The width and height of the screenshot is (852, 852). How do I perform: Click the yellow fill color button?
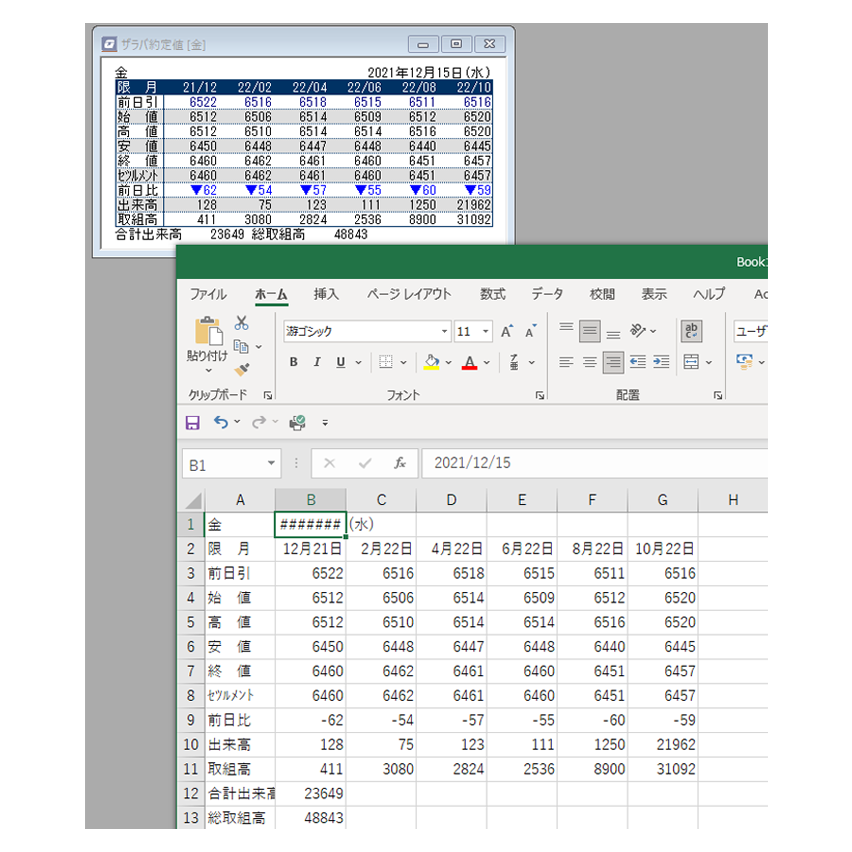click(x=431, y=362)
